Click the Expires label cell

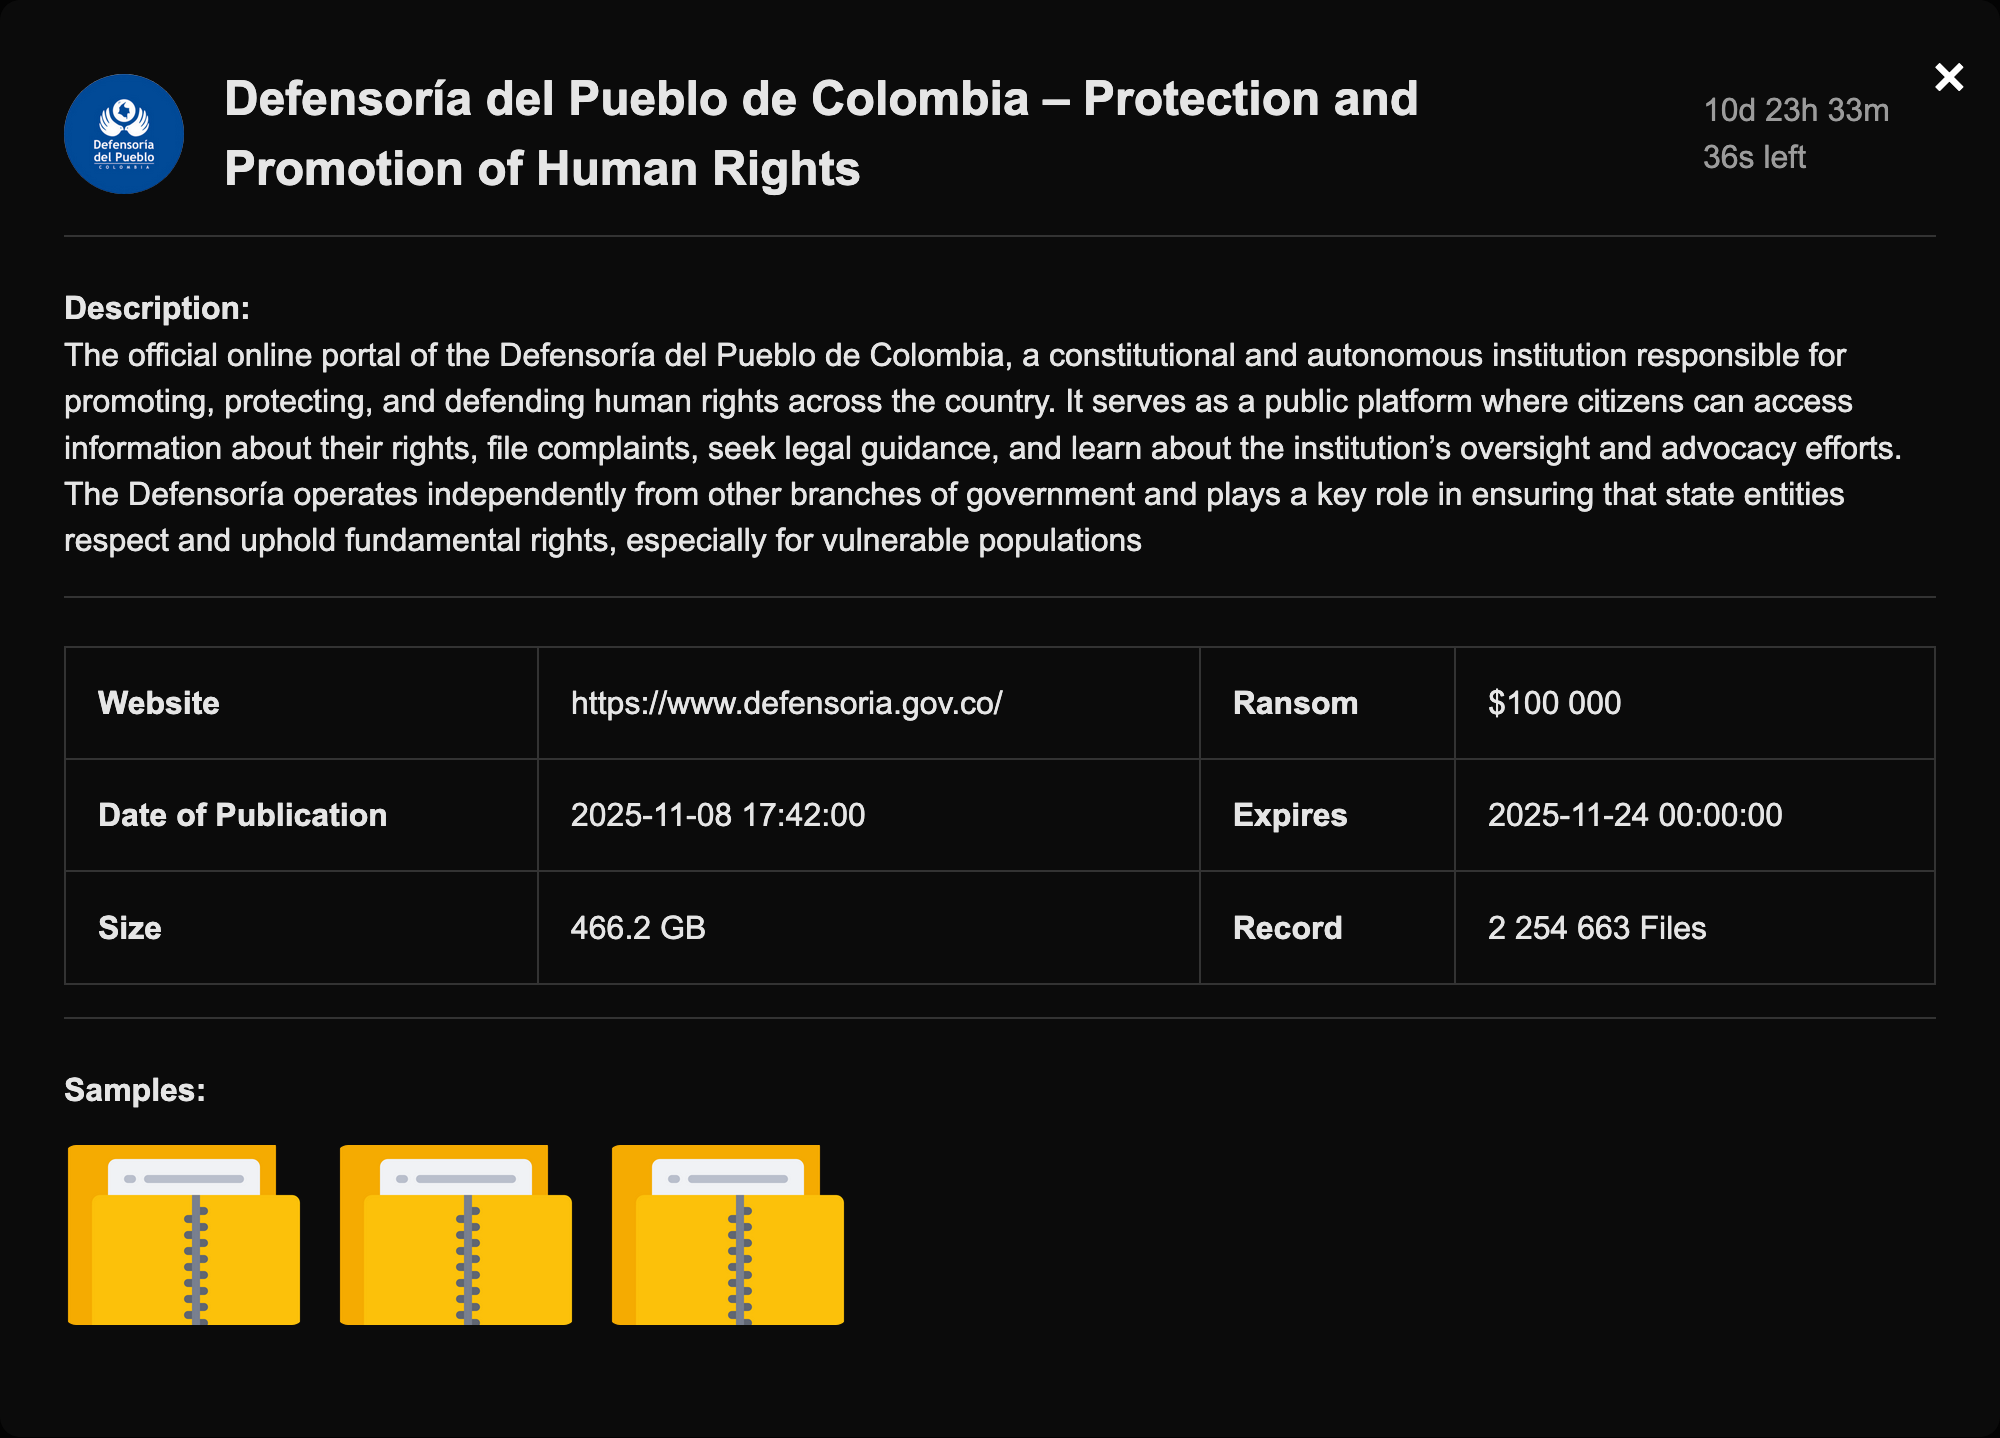(1290, 815)
